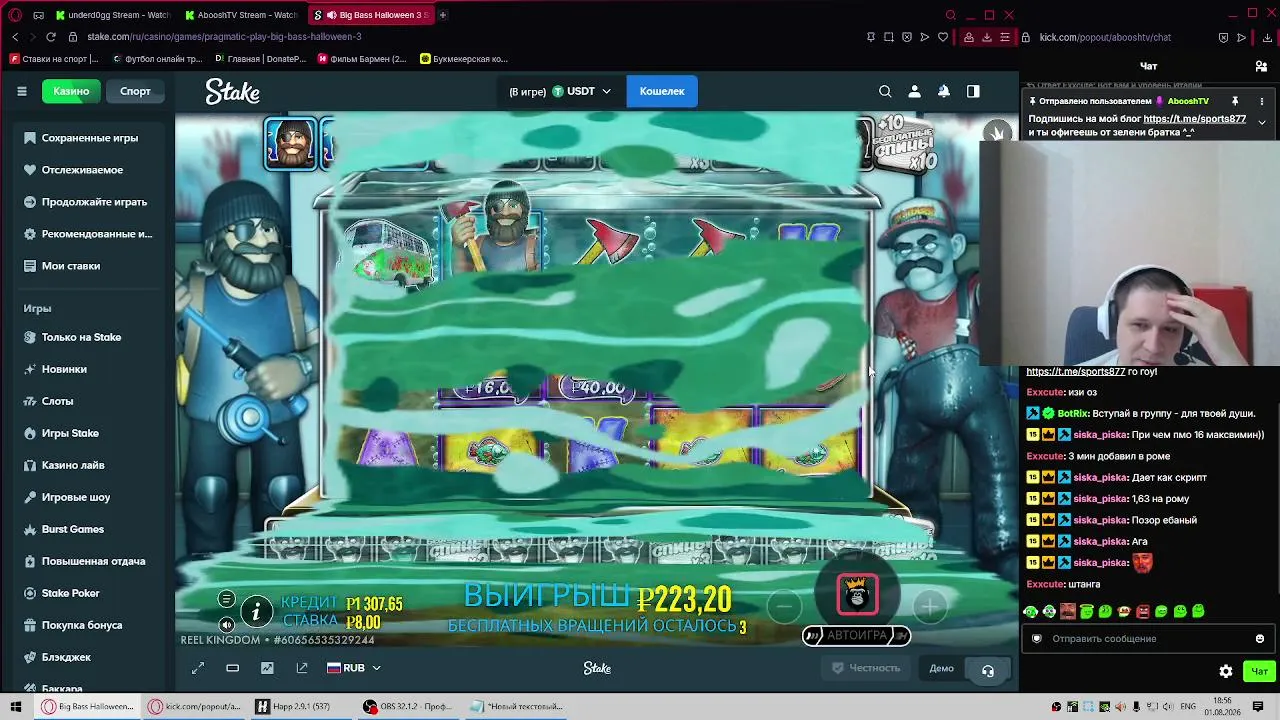Open Ставки на спорт bookmark
The width and height of the screenshot is (1280, 720).
coord(55,59)
